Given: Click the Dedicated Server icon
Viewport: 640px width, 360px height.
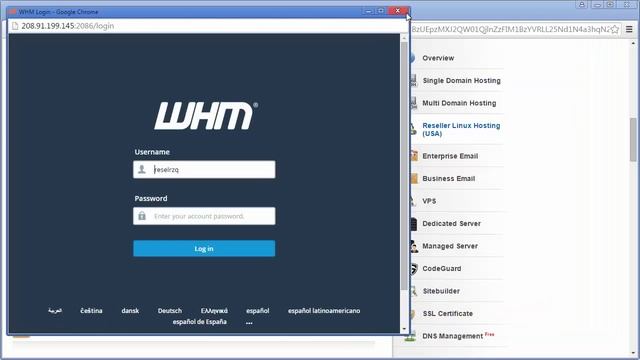Looking at the screenshot, I should pos(414,224).
